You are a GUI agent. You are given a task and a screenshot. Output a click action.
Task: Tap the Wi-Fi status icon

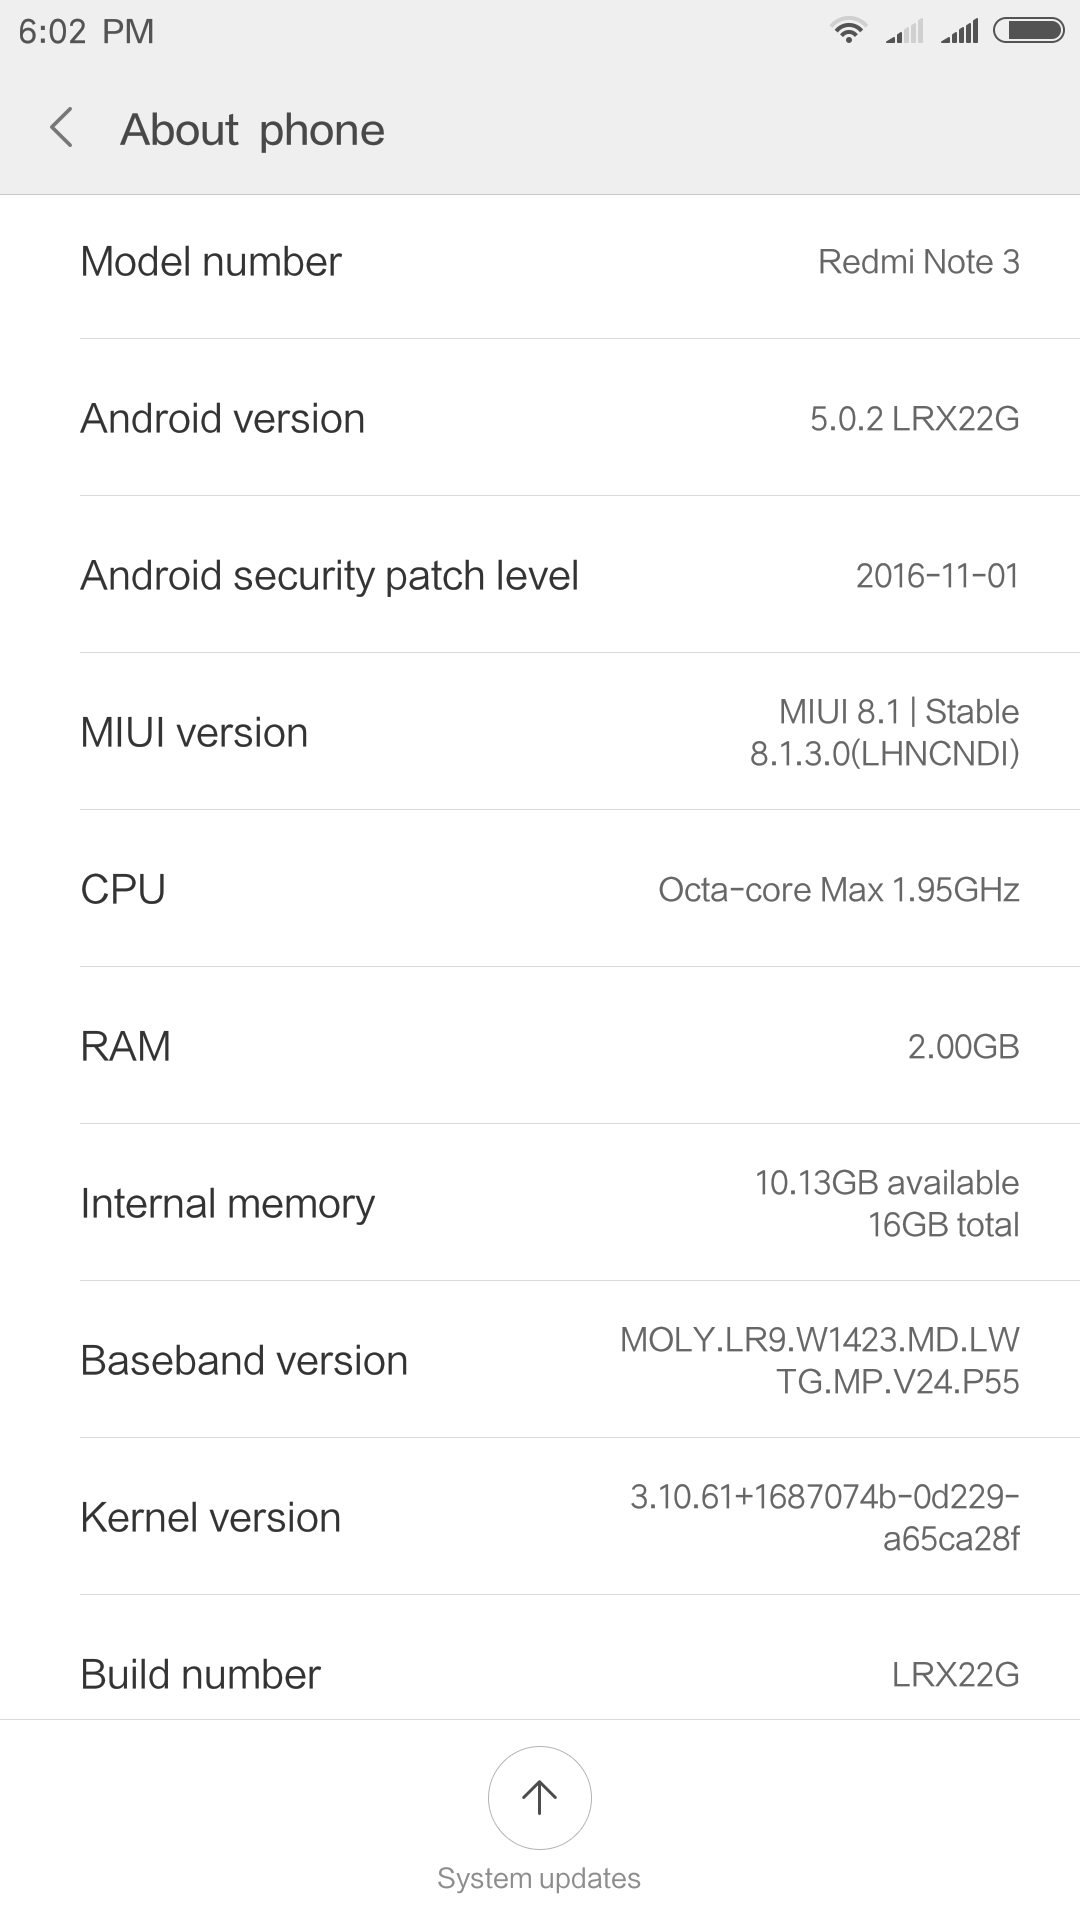[848, 31]
